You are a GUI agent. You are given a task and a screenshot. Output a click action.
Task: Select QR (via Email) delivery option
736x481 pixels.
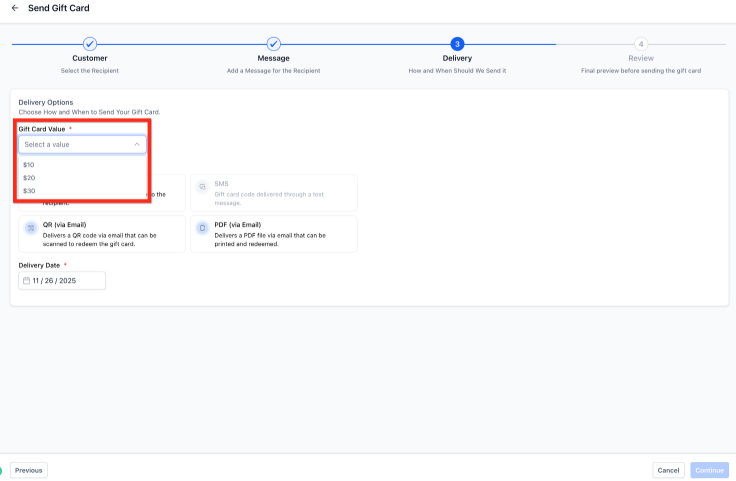(x=102, y=234)
